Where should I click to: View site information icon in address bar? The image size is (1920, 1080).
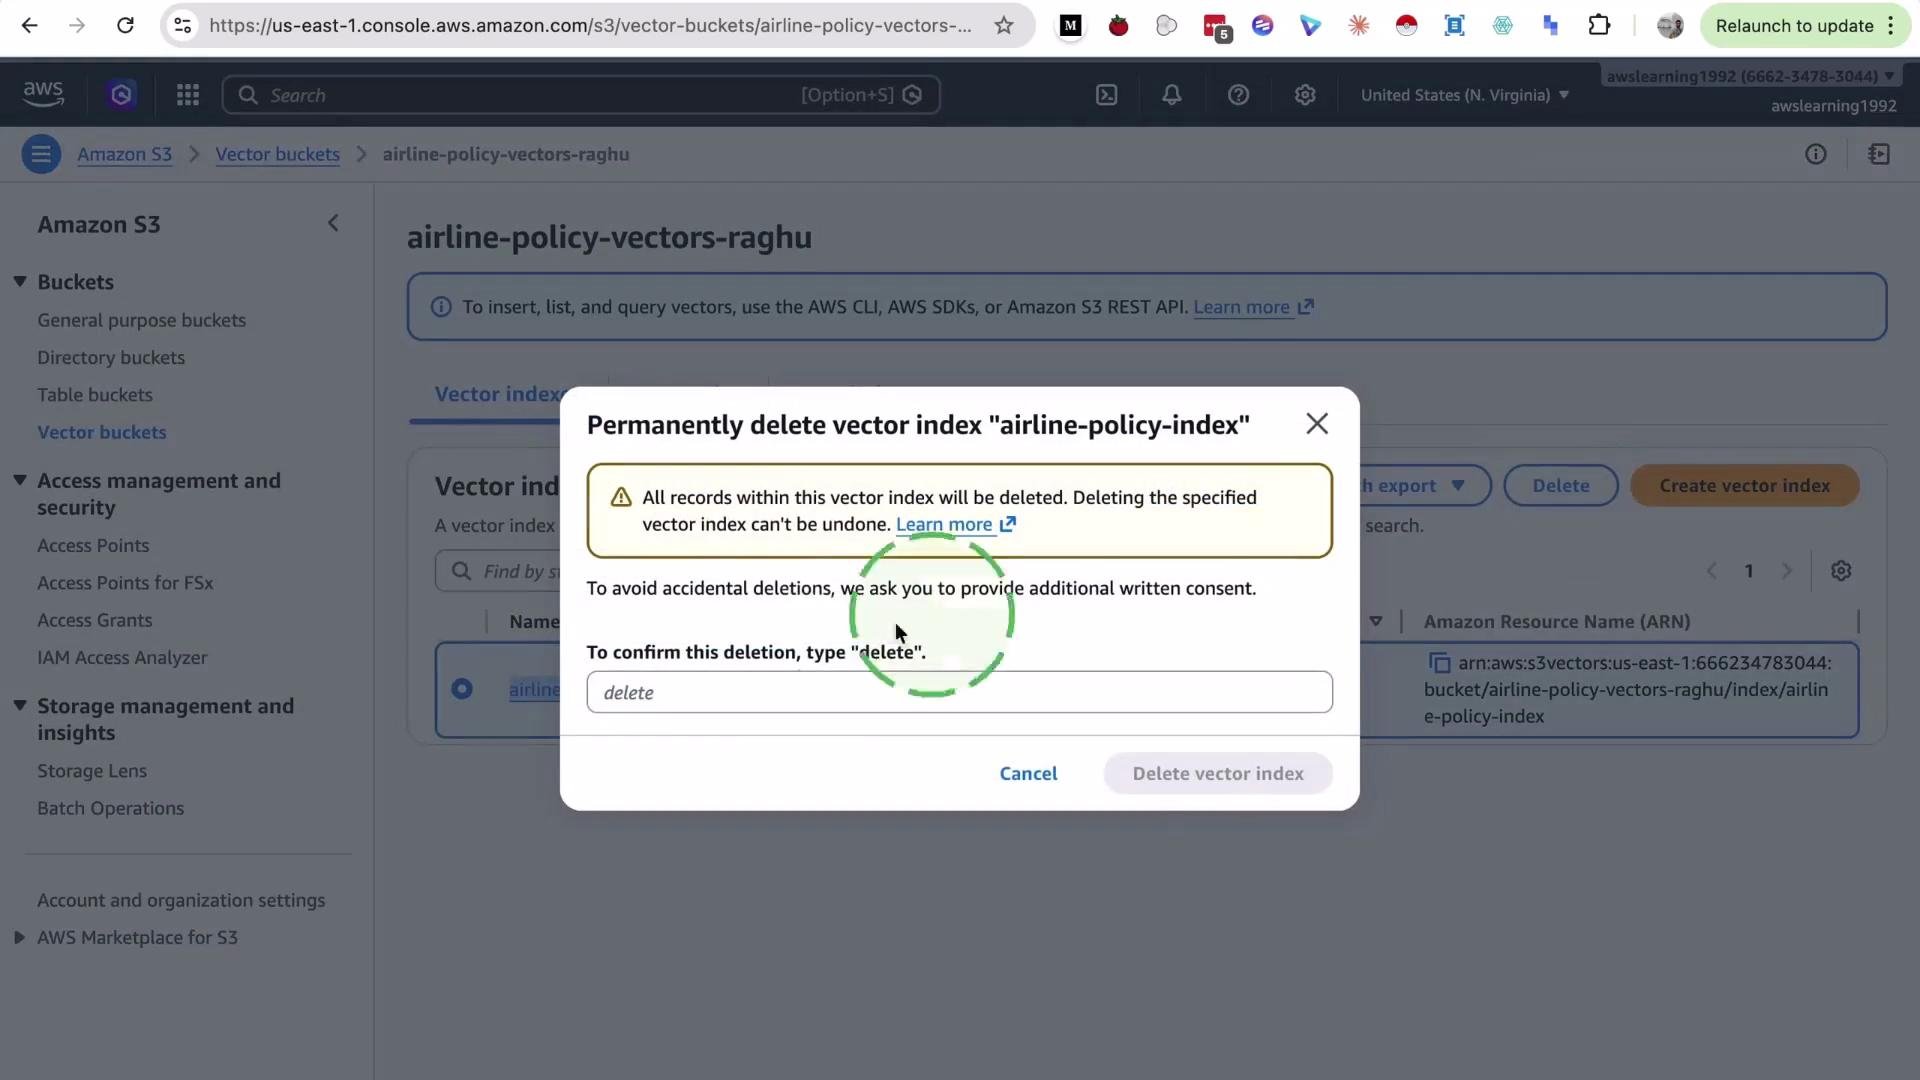tap(182, 26)
